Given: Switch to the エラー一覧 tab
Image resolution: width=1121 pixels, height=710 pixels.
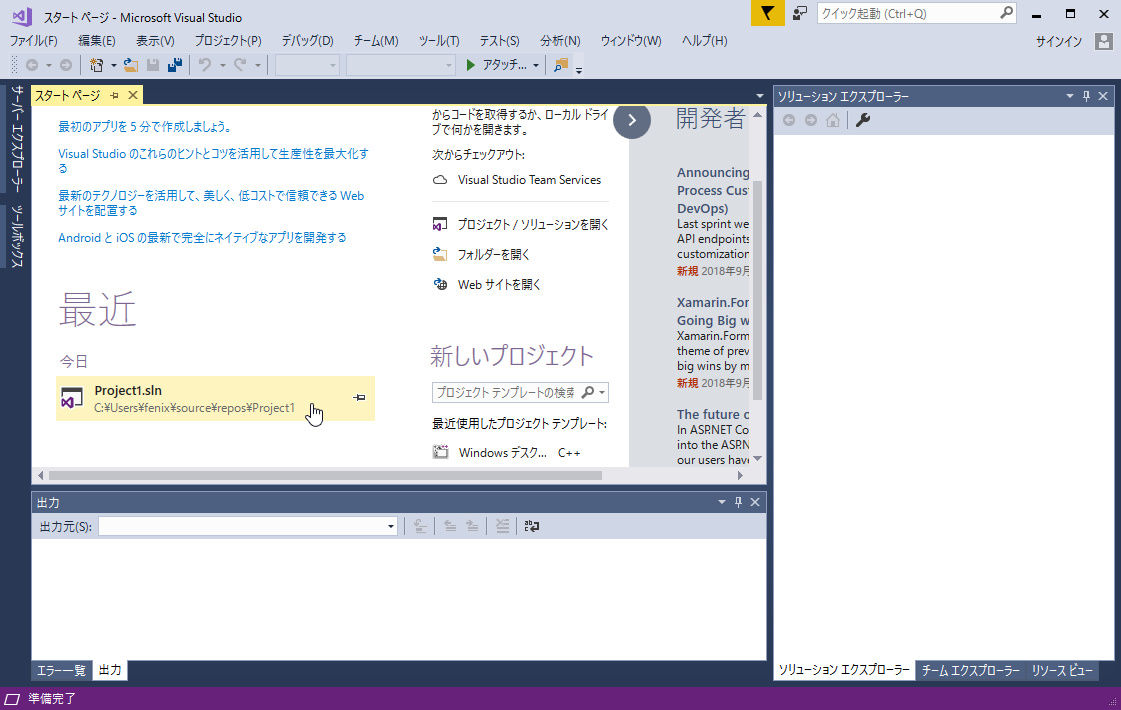Looking at the screenshot, I should coord(61,670).
